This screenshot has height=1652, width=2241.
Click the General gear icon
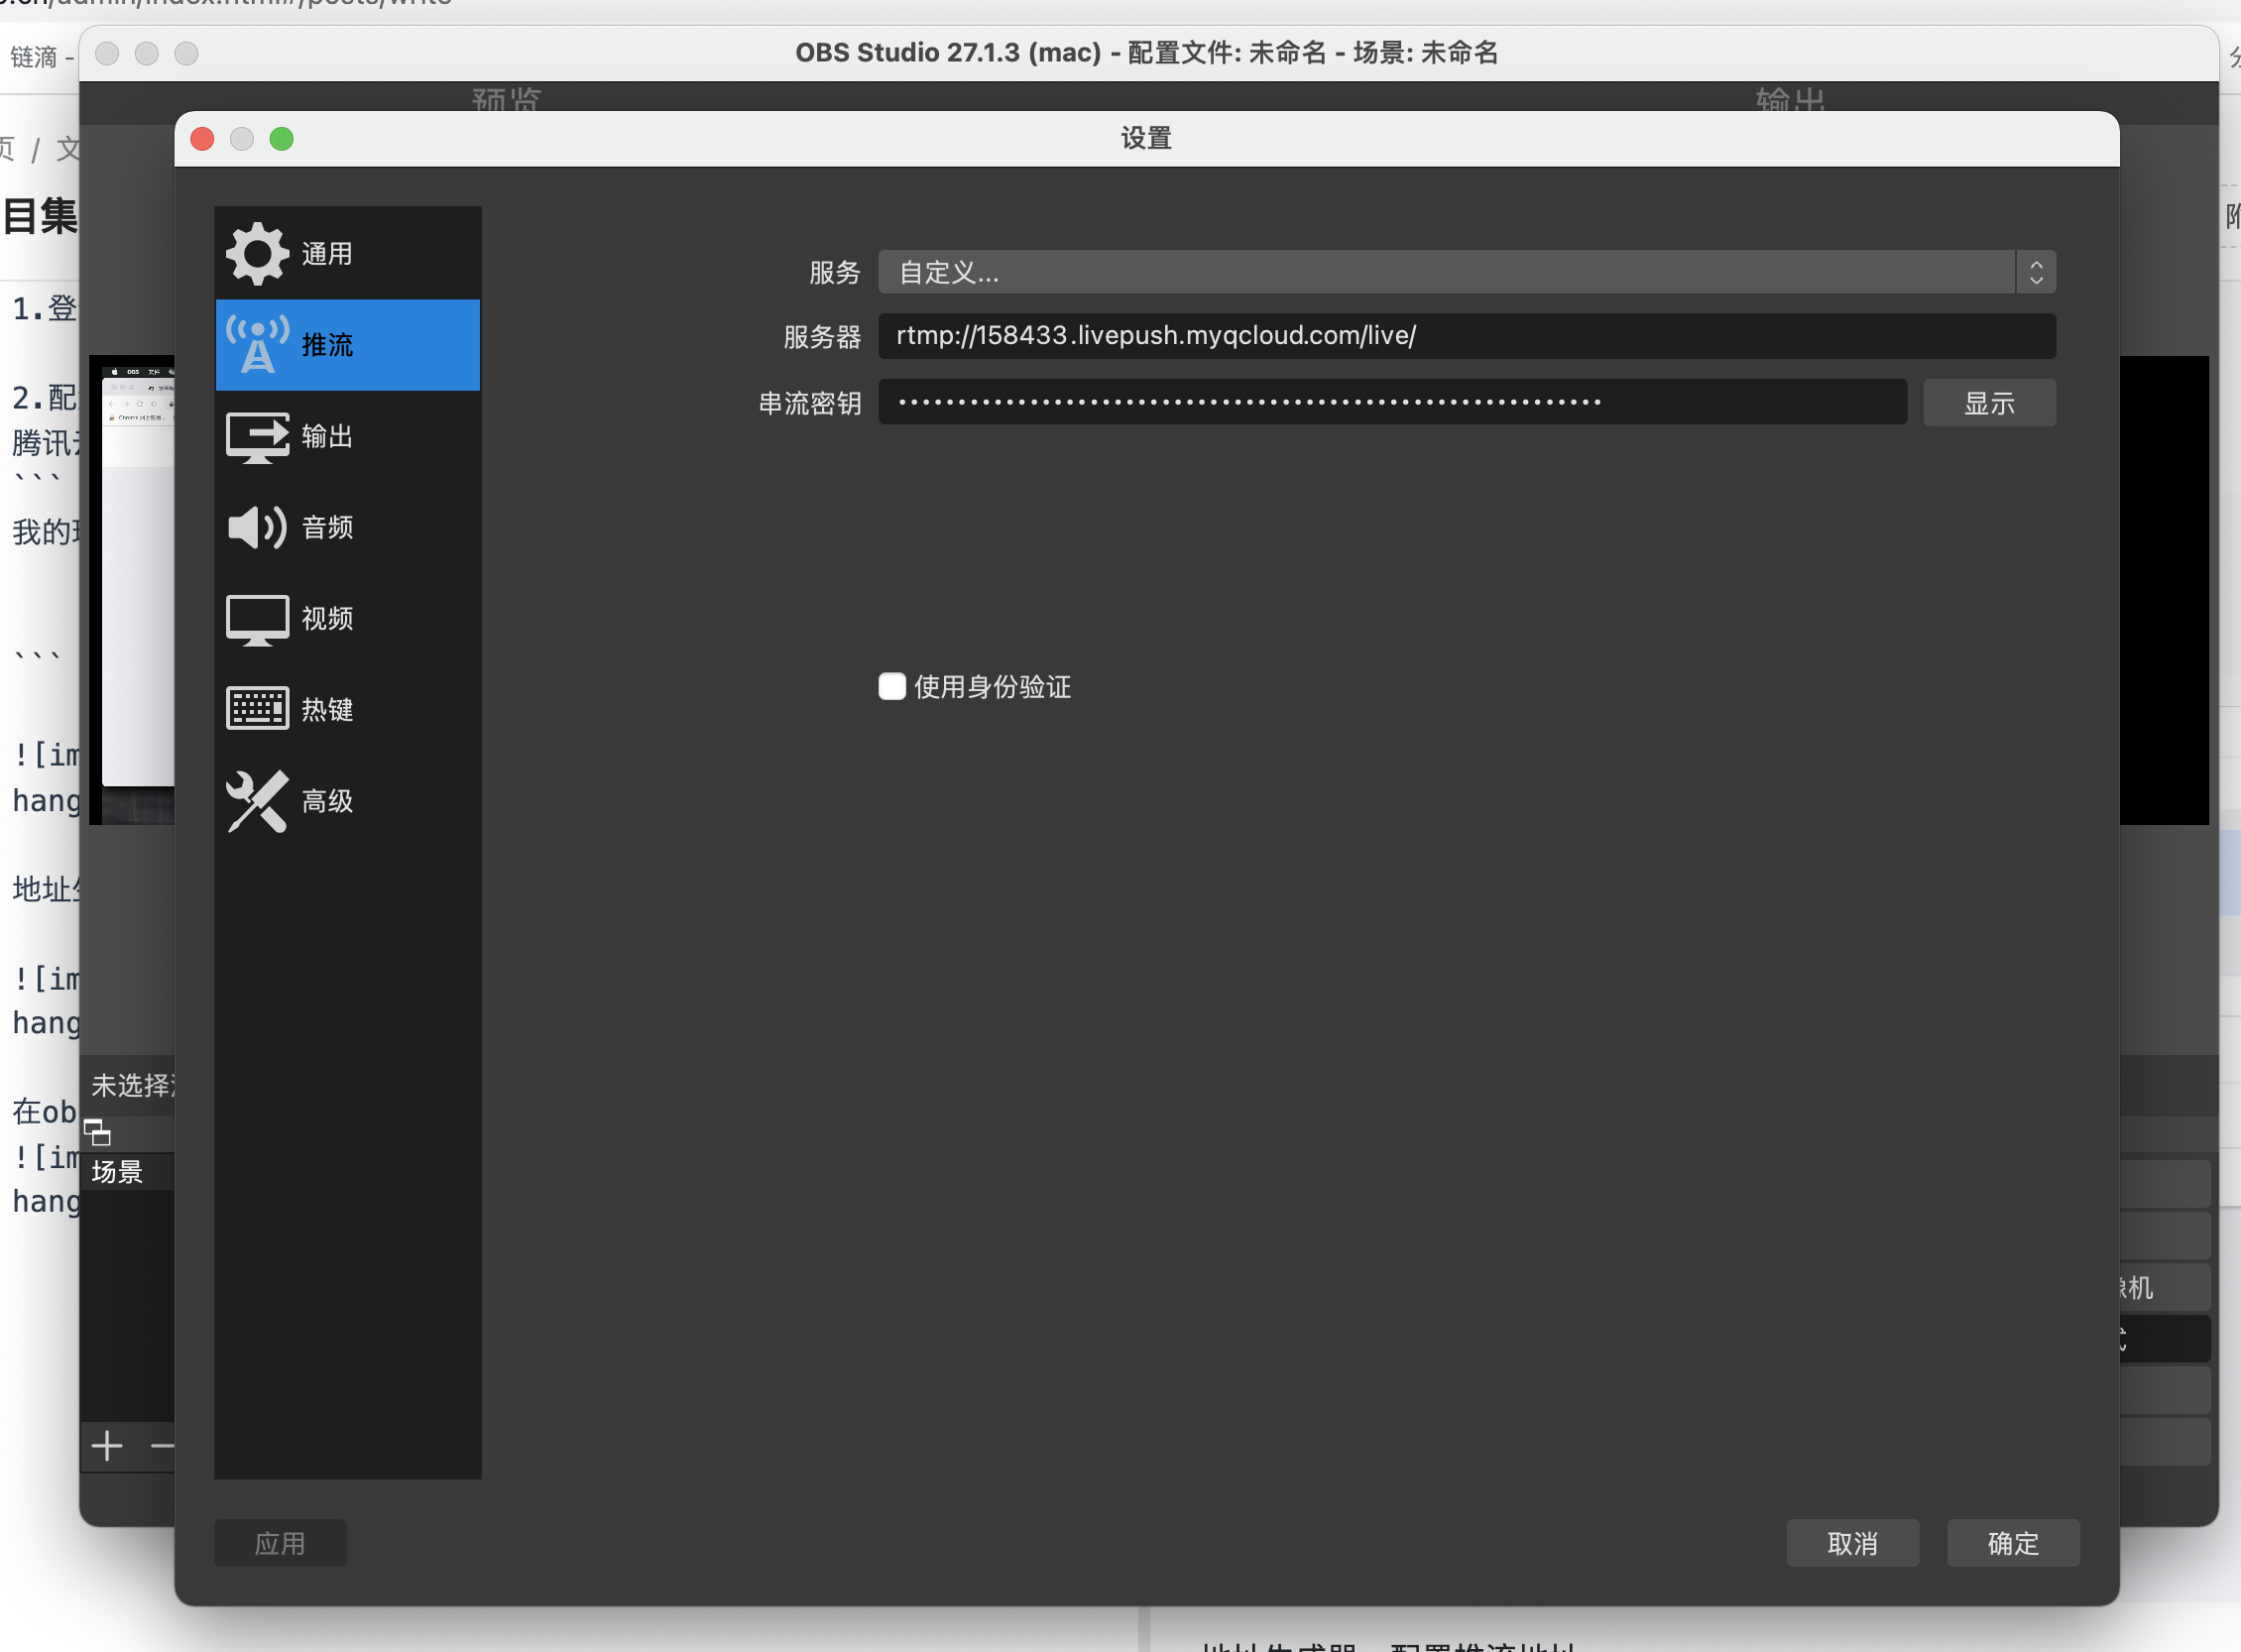pos(257,254)
